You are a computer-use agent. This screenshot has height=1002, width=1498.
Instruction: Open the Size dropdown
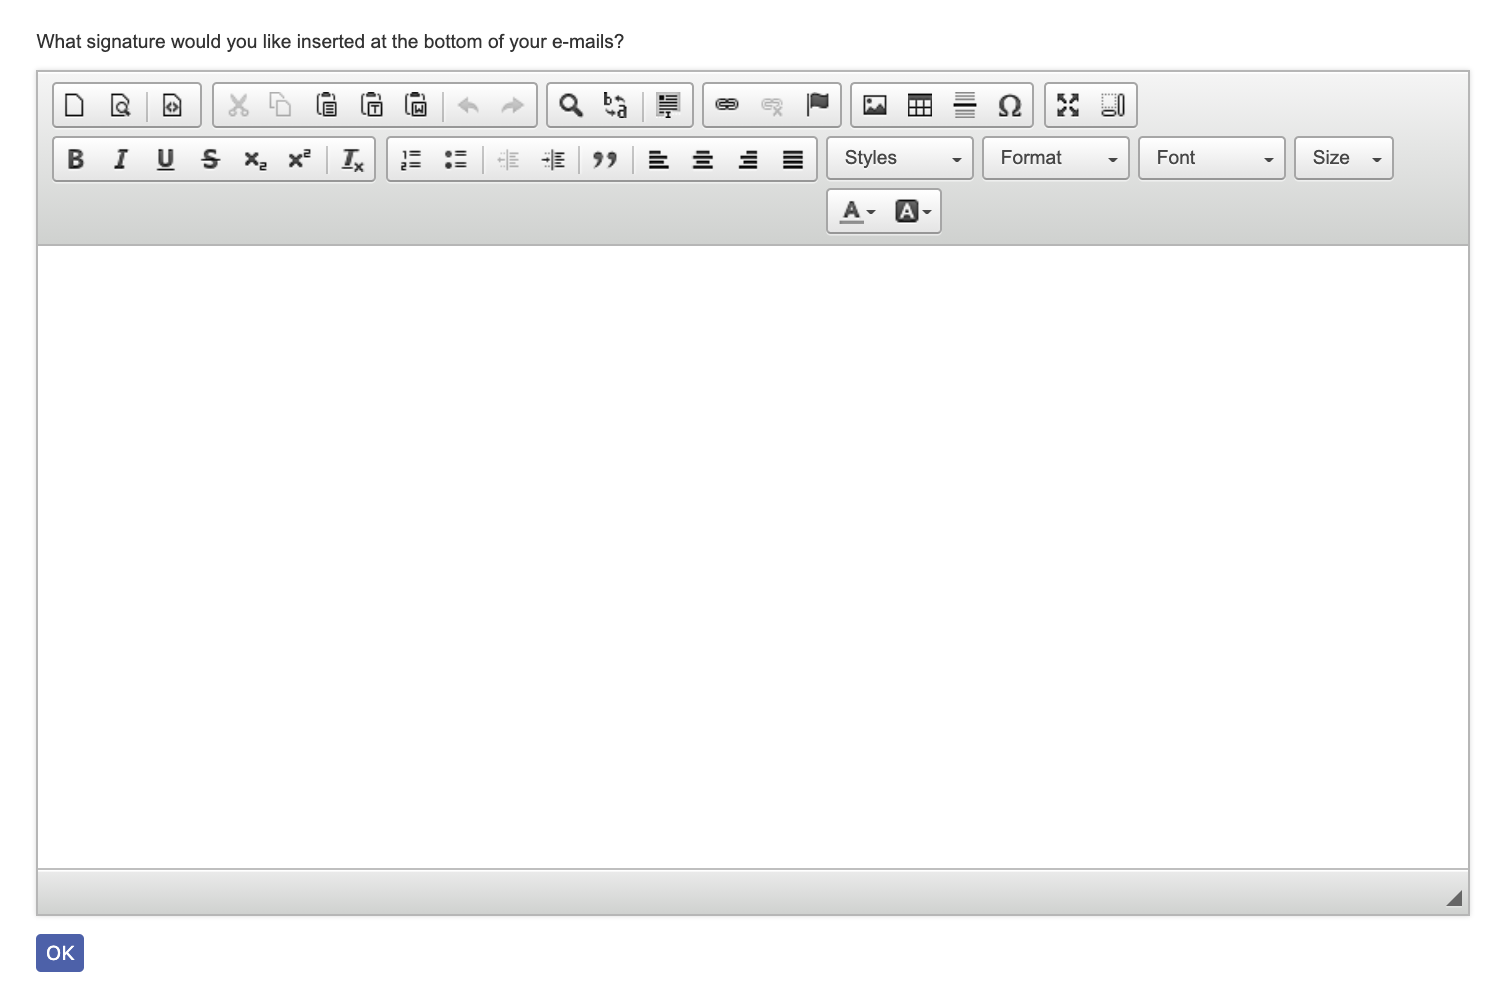(x=1344, y=158)
